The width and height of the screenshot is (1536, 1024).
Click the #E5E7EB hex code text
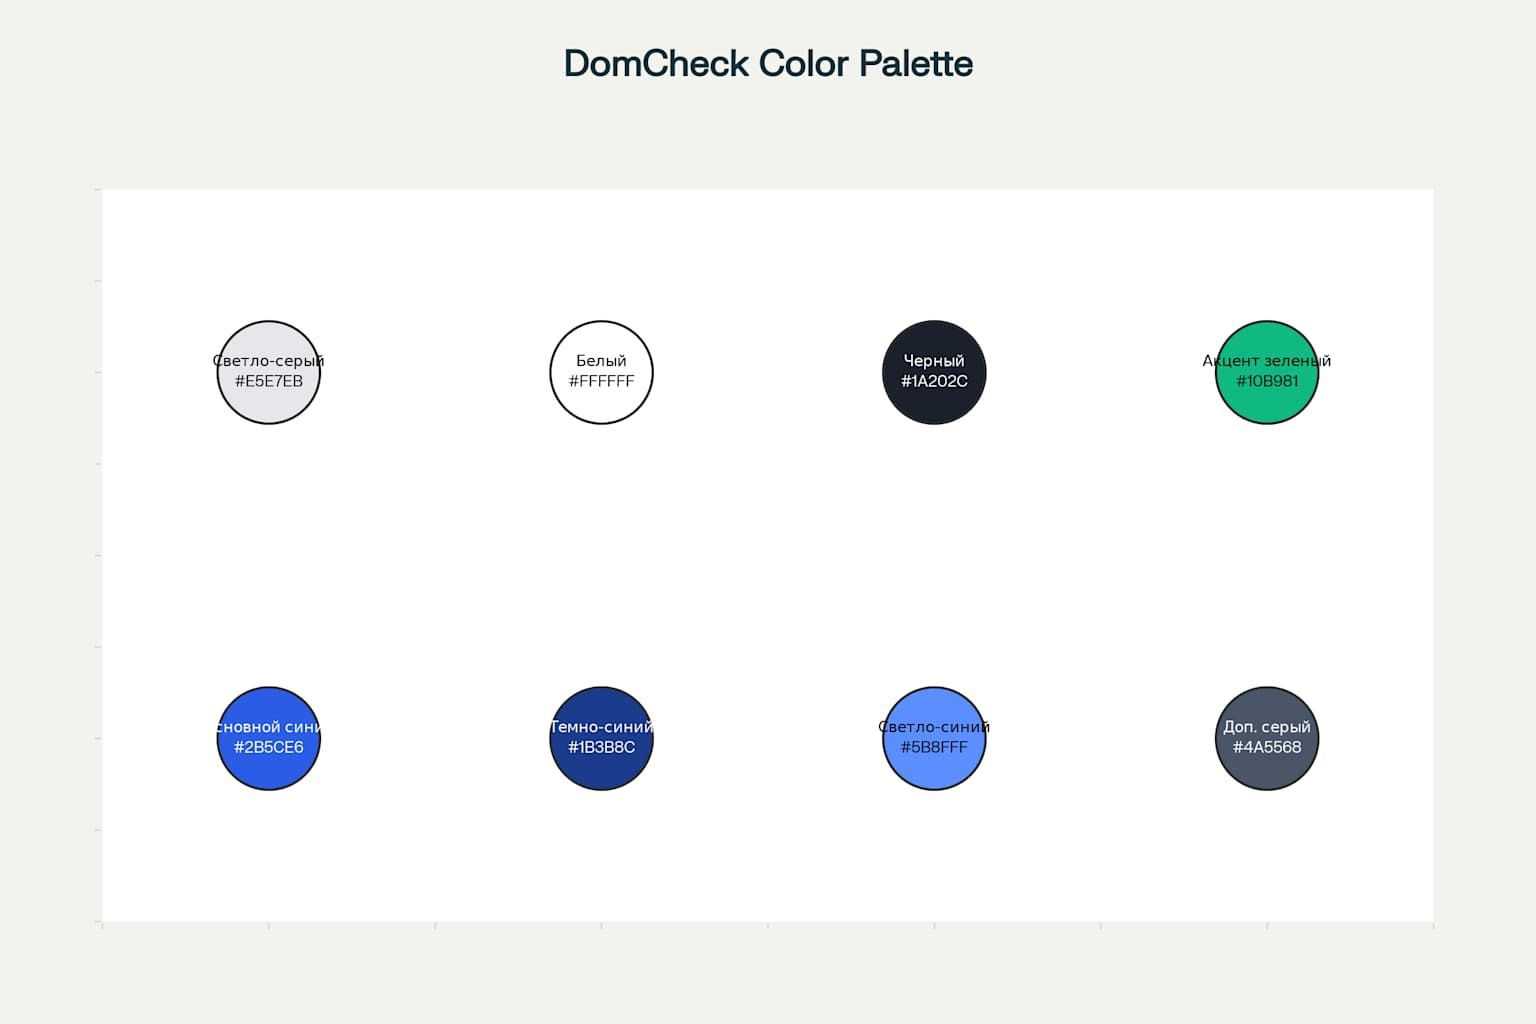(268, 381)
